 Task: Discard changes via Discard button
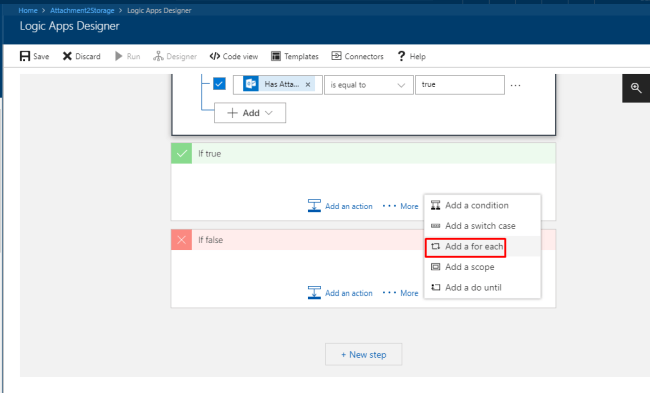82,56
